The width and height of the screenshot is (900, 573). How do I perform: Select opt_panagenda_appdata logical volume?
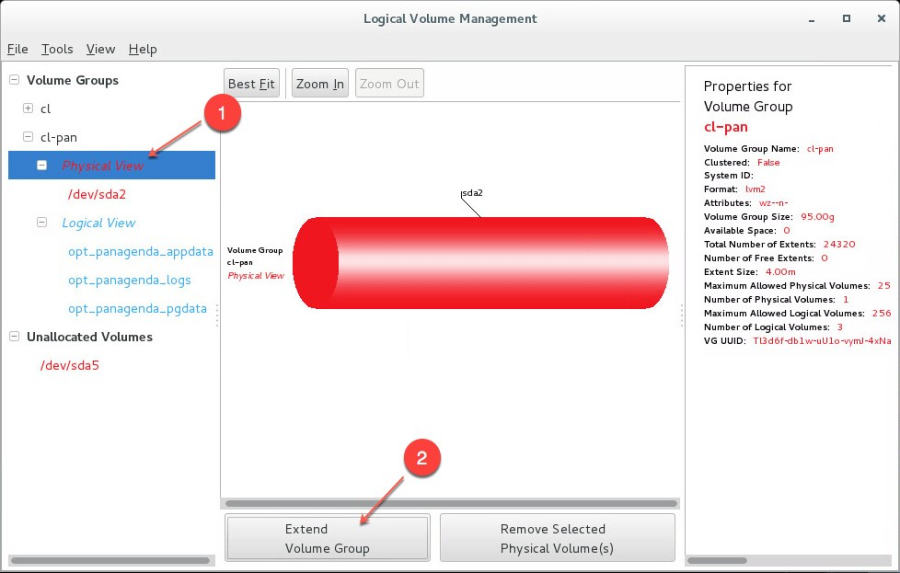(140, 252)
